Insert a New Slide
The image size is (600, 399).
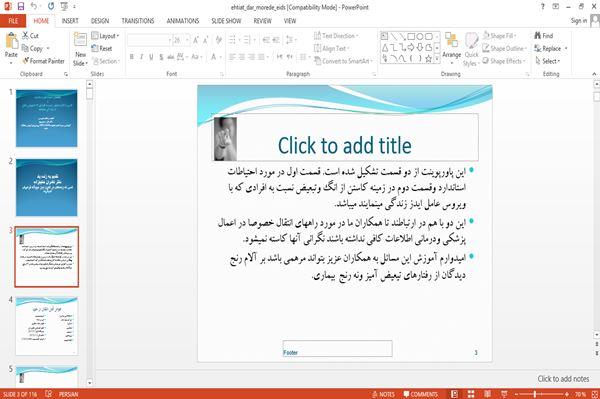pyautogui.click(x=80, y=49)
